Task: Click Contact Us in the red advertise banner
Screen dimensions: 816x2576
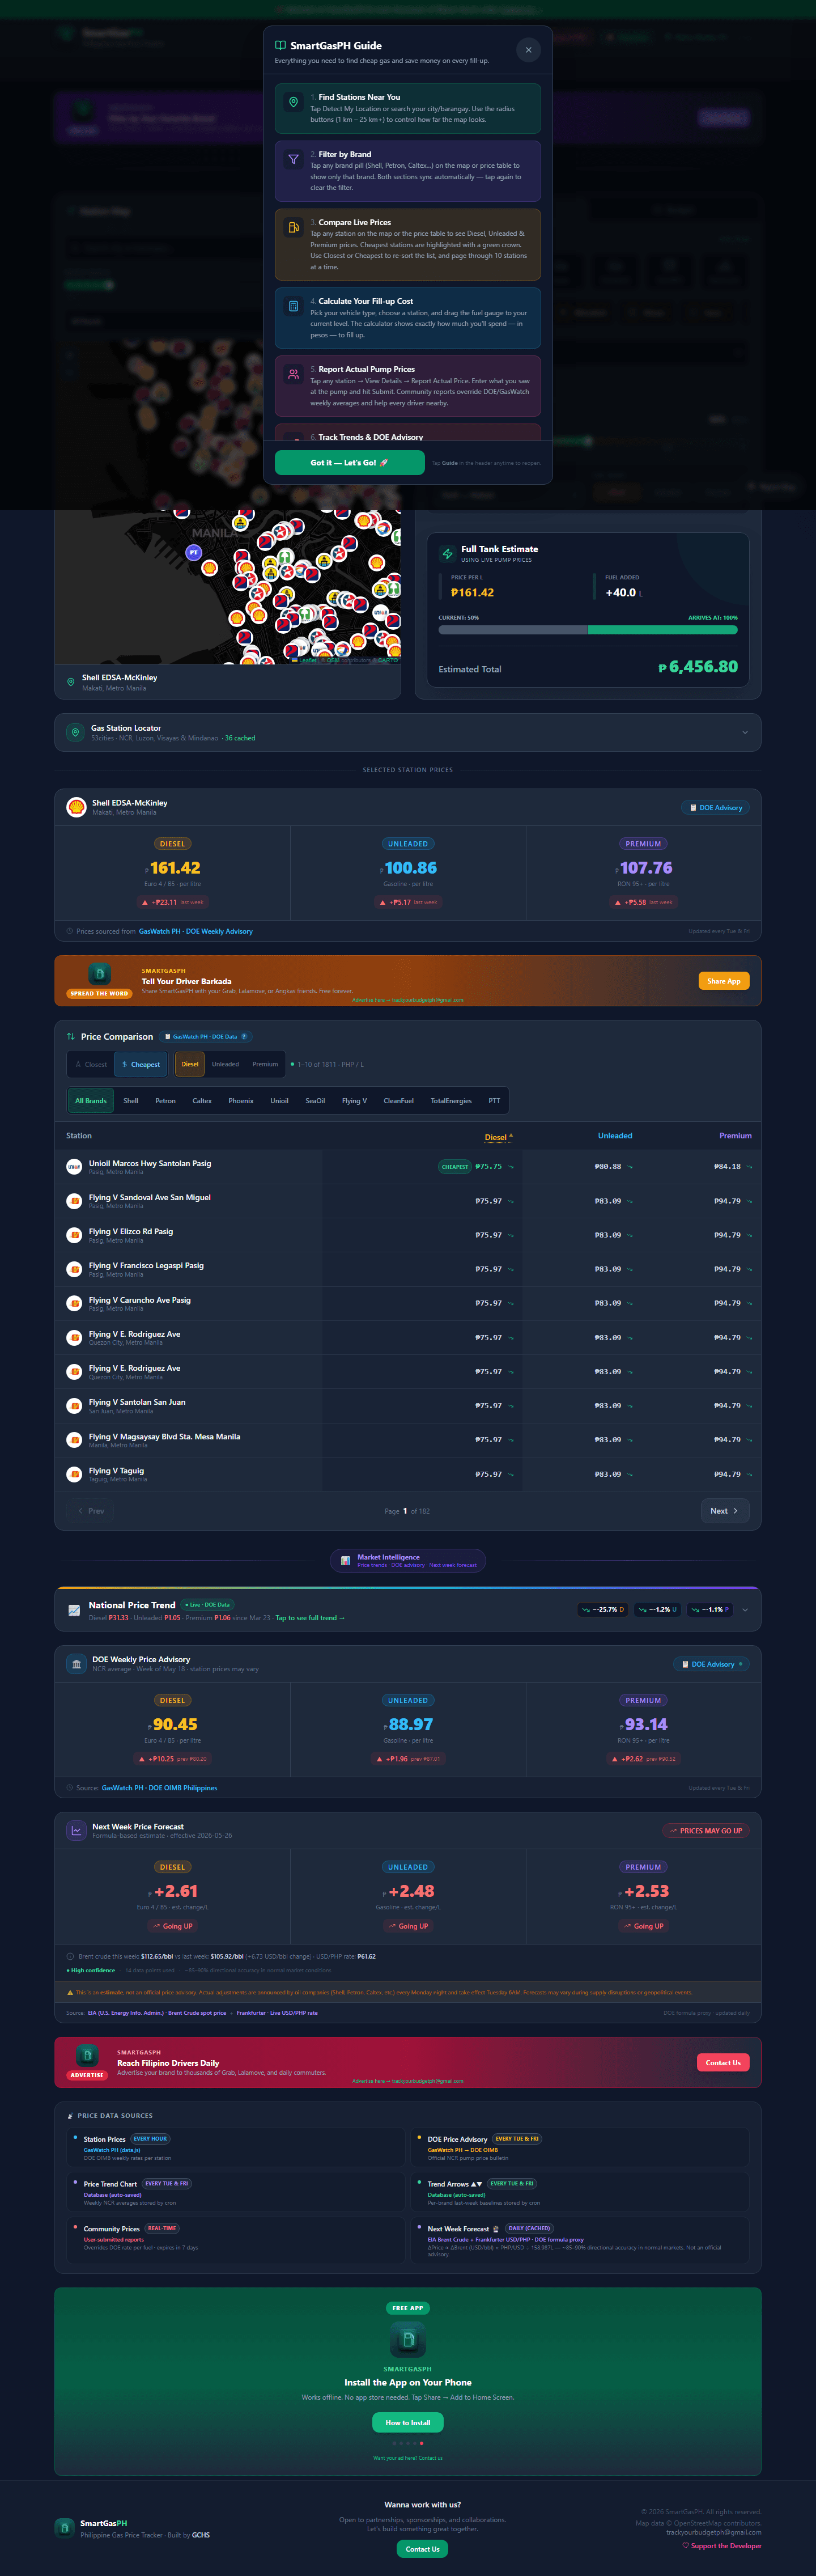Action: click(723, 2063)
